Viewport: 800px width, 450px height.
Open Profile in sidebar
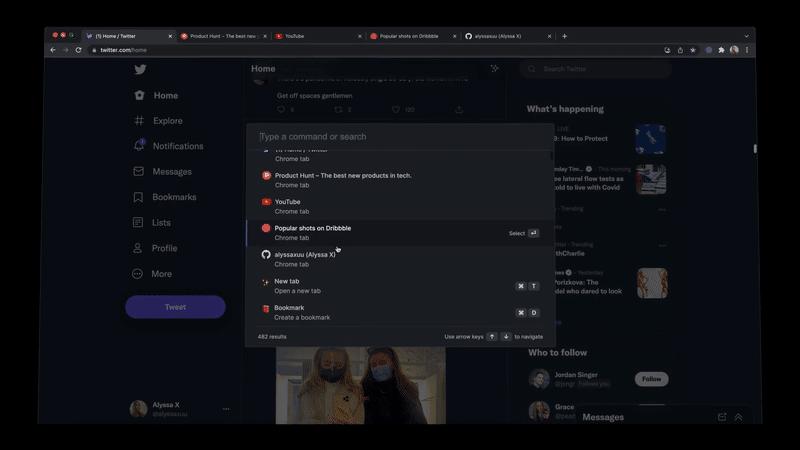coord(155,248)
